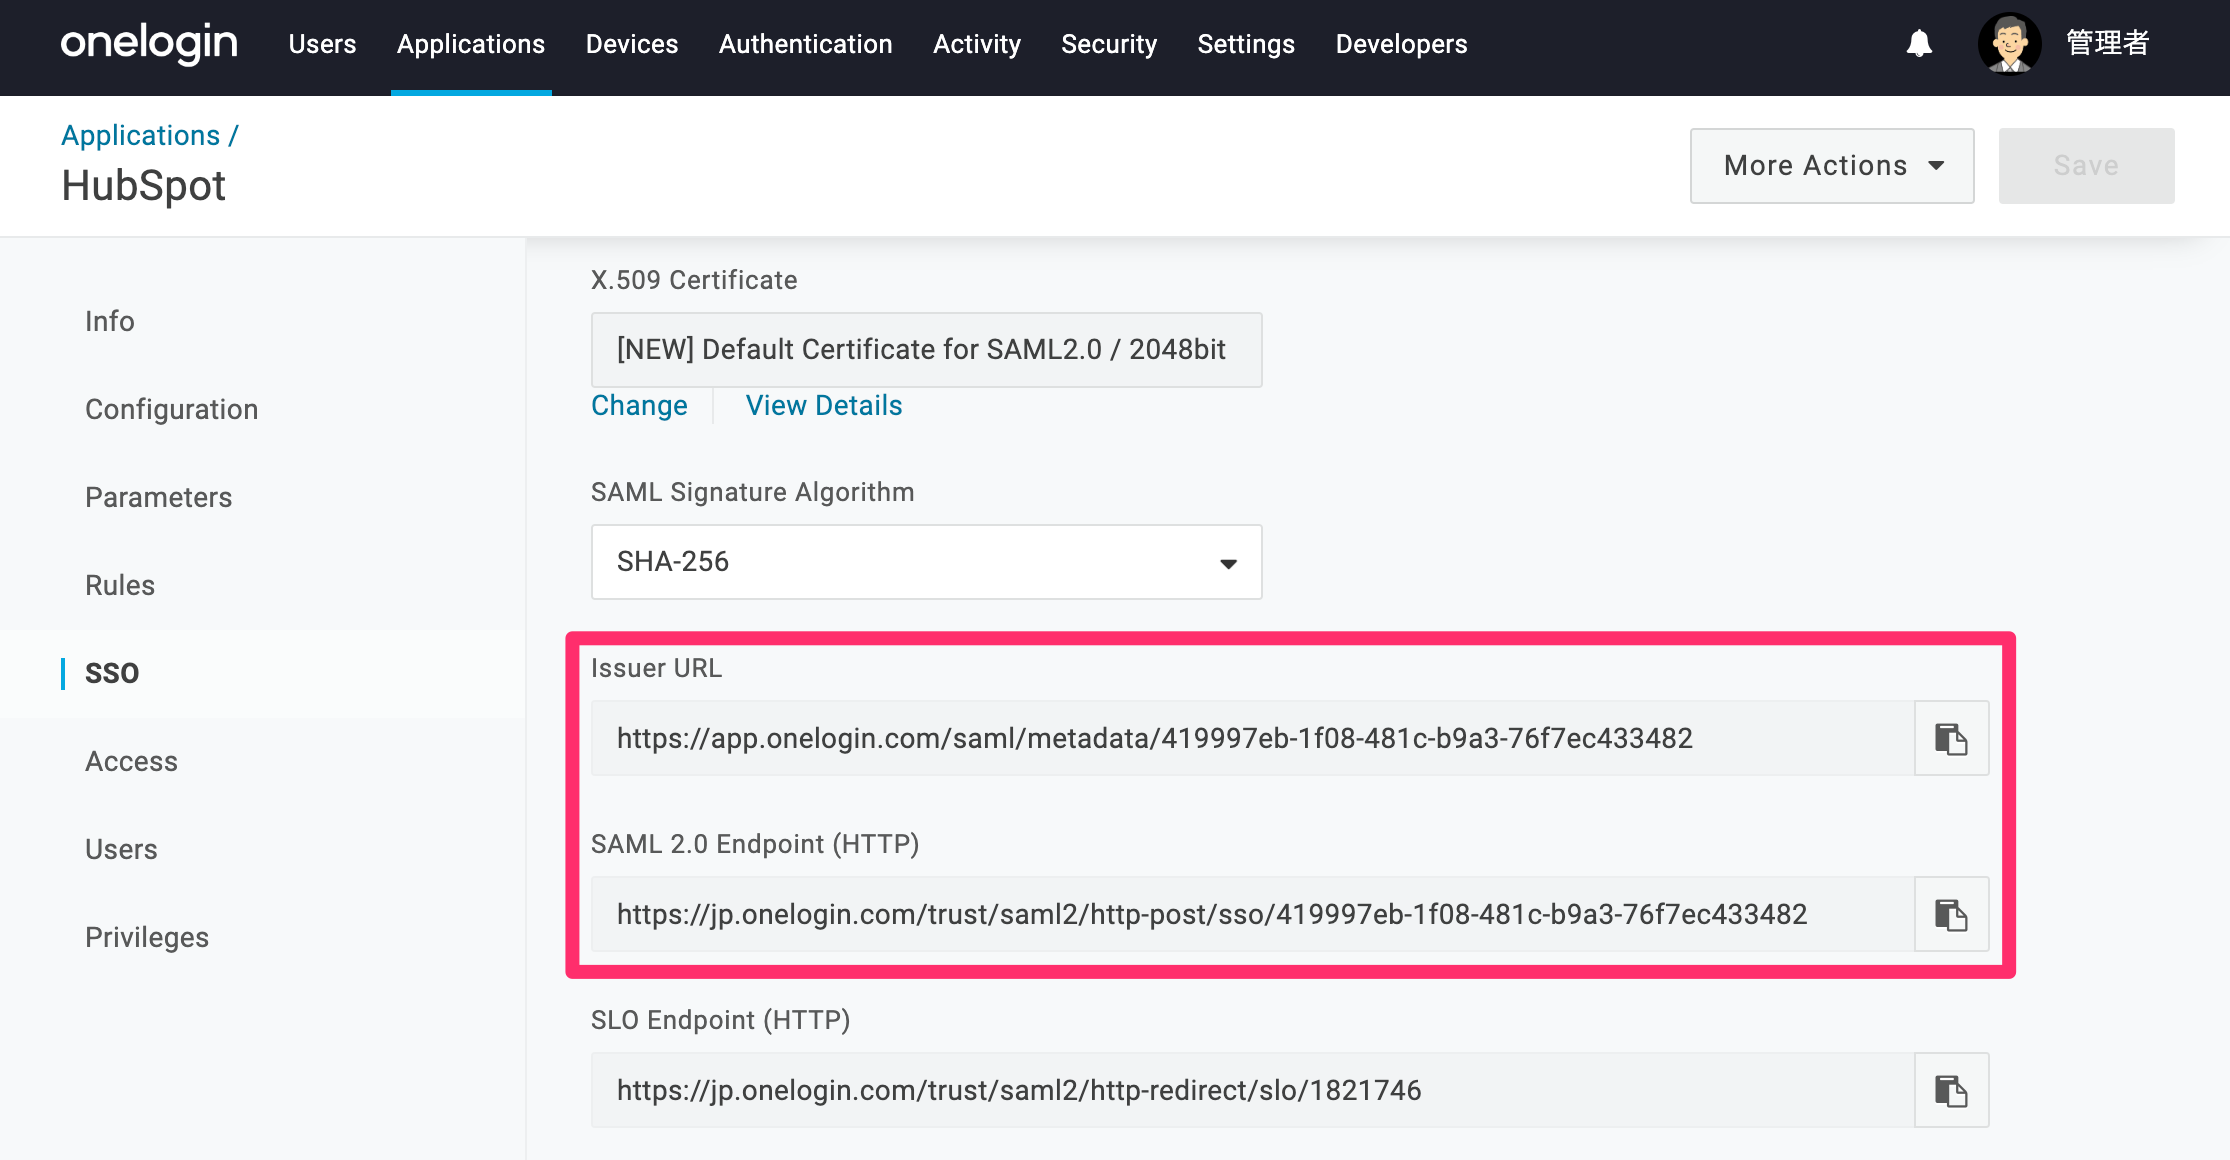The height and width of the screenshot is (1160, 2230).
Task: Select the SSO sidebar tab
Action: [x=112, y=673]
